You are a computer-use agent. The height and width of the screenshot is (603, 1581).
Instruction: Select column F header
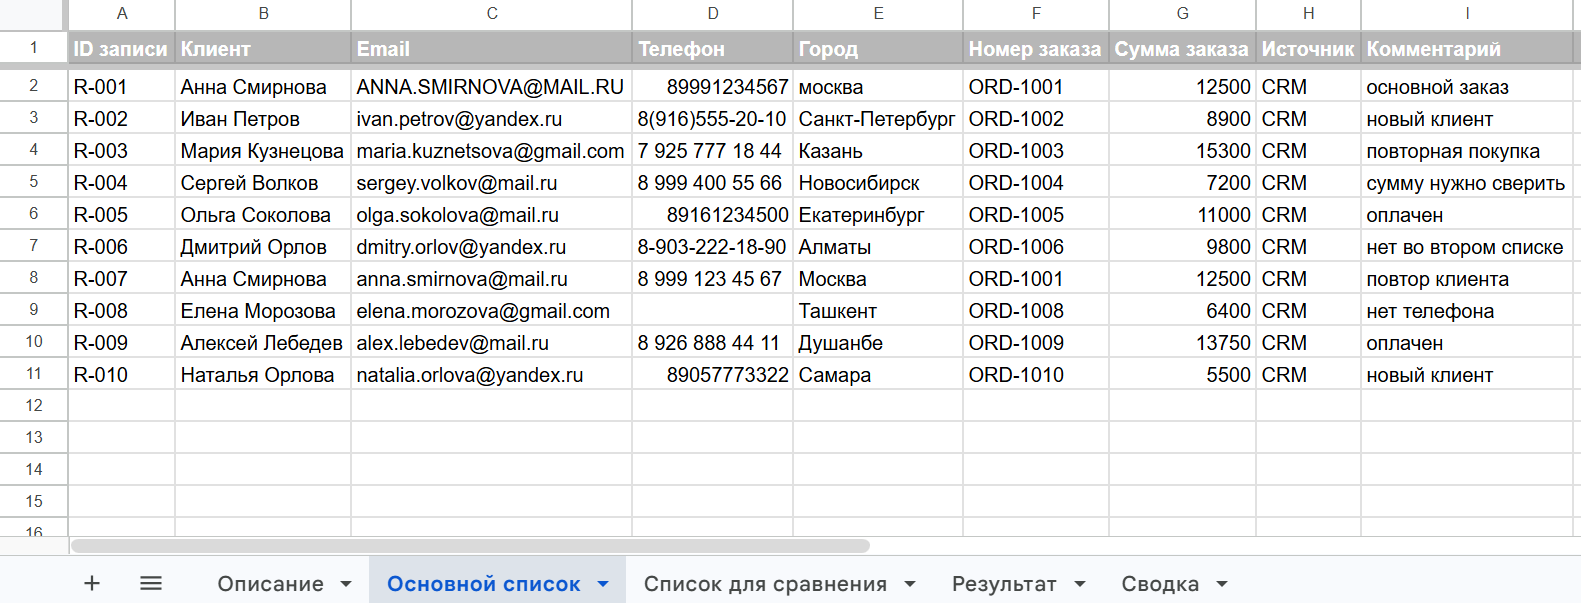[x=1036, y=14]
